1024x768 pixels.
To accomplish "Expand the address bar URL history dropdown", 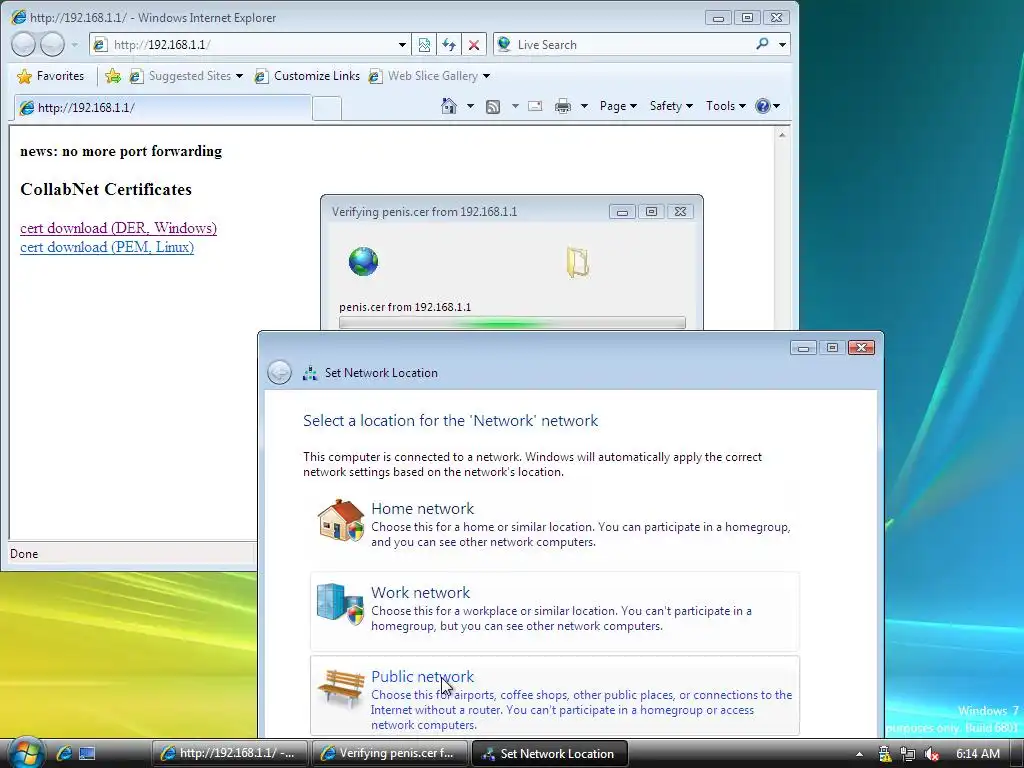I will (402, 44).
